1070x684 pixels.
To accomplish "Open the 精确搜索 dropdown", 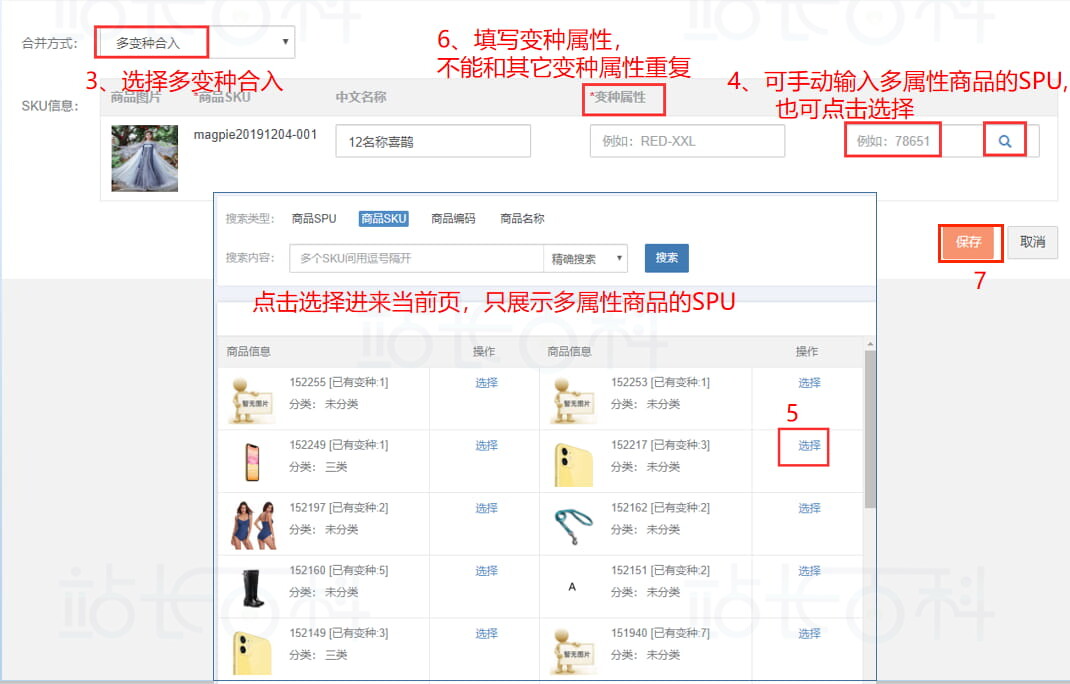I will 585,259.
